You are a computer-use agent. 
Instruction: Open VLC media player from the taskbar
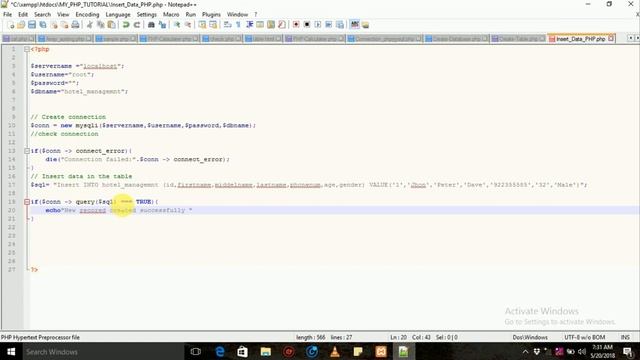click(335, 351)
